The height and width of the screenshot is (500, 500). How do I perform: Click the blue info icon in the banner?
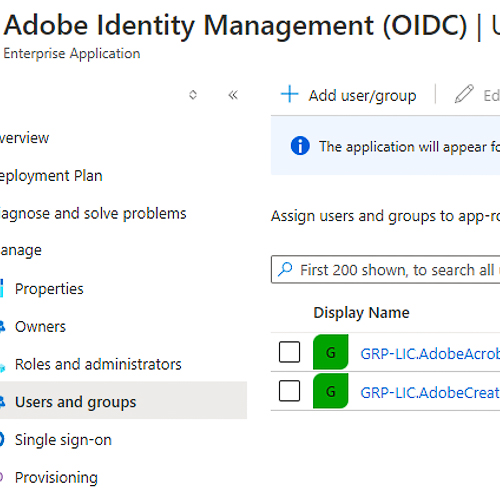[300, 146]
